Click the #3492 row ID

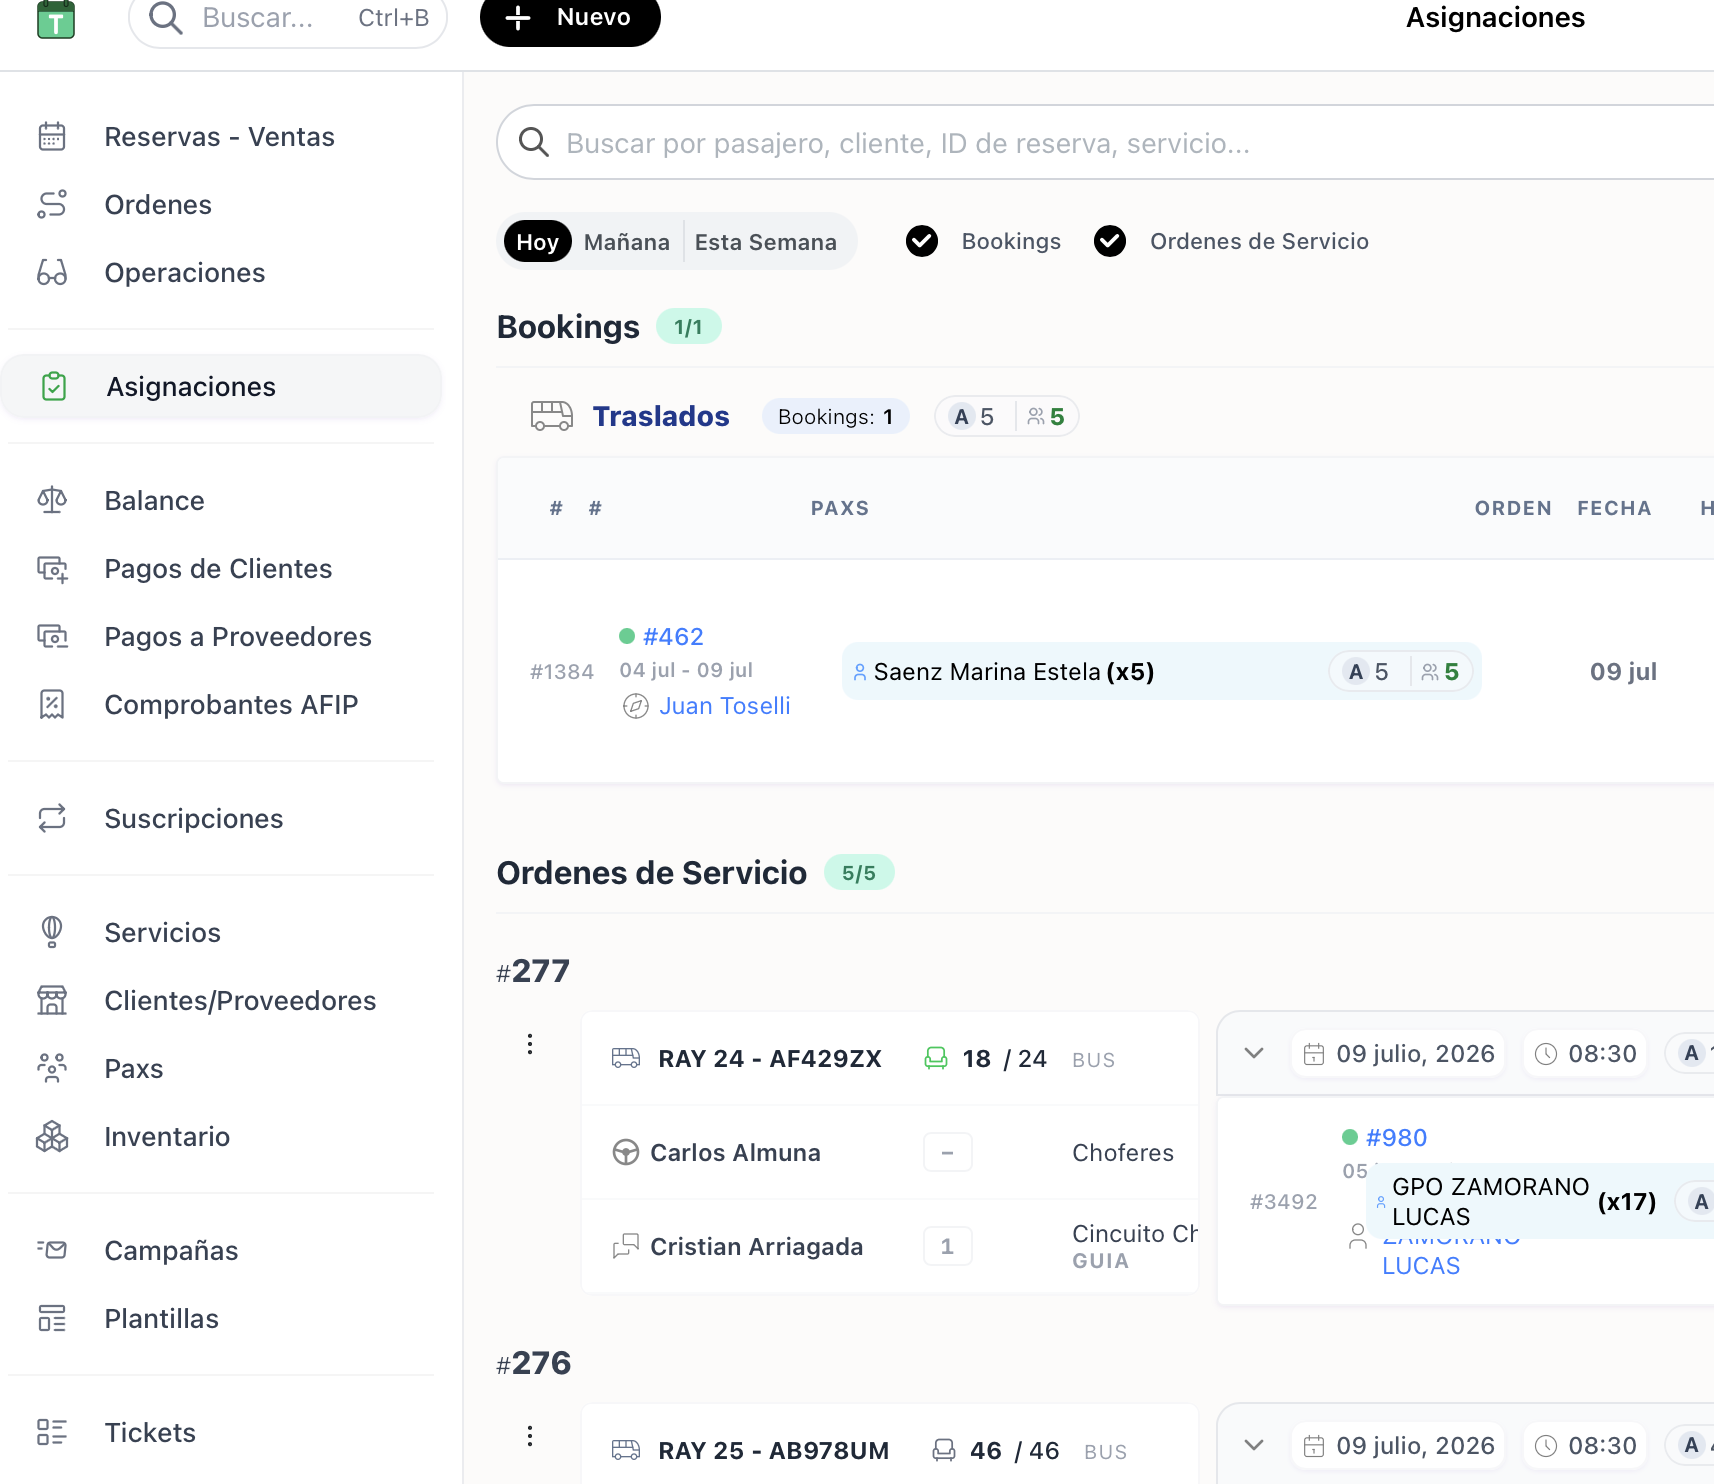1284,1201
